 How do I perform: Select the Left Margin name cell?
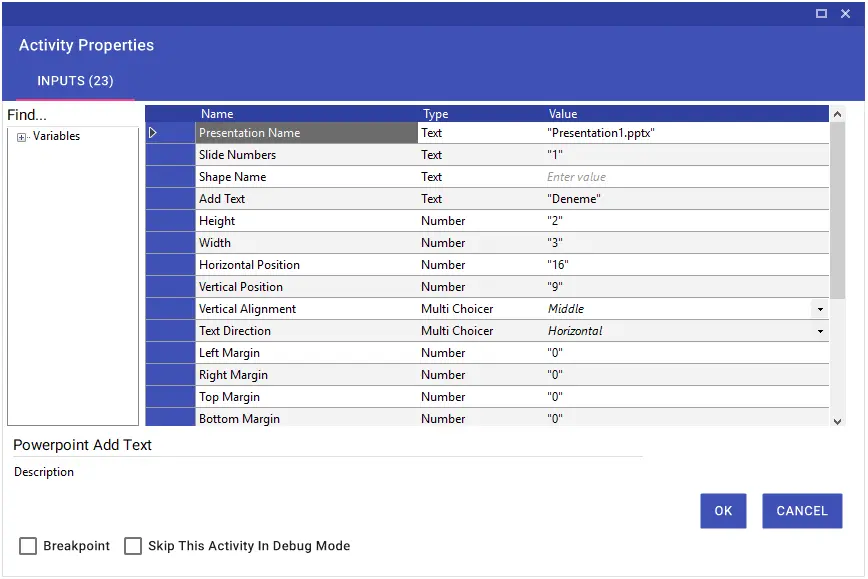(x=307, y=353)
